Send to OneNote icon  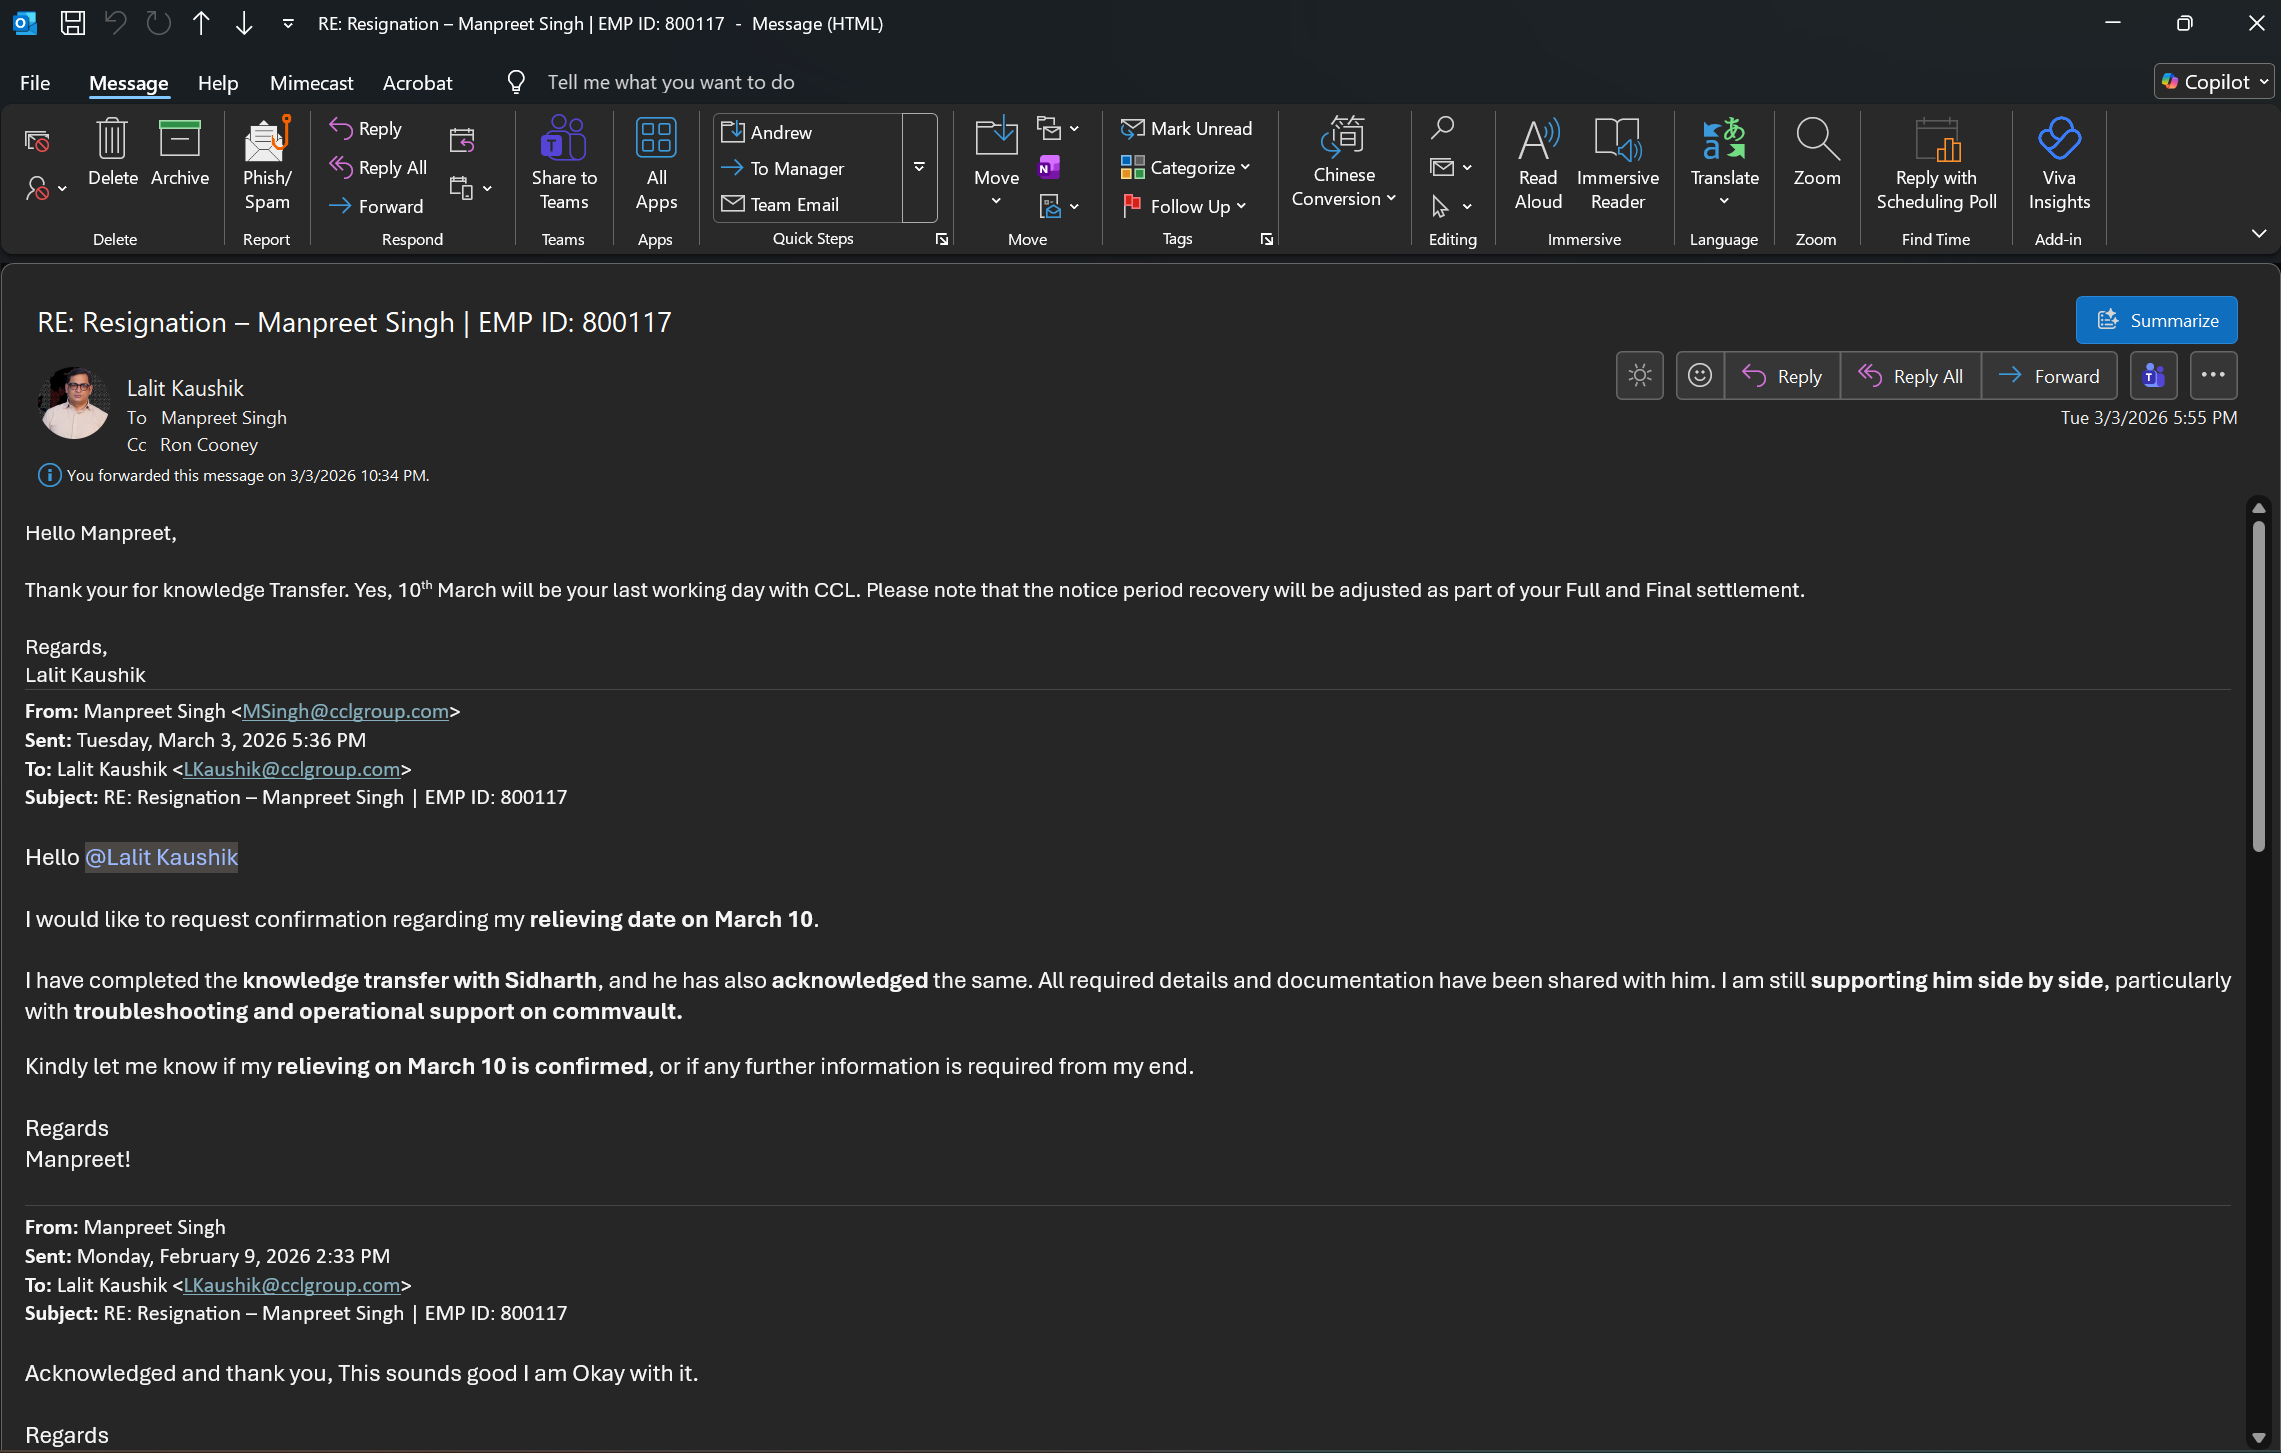point(1049,167)
